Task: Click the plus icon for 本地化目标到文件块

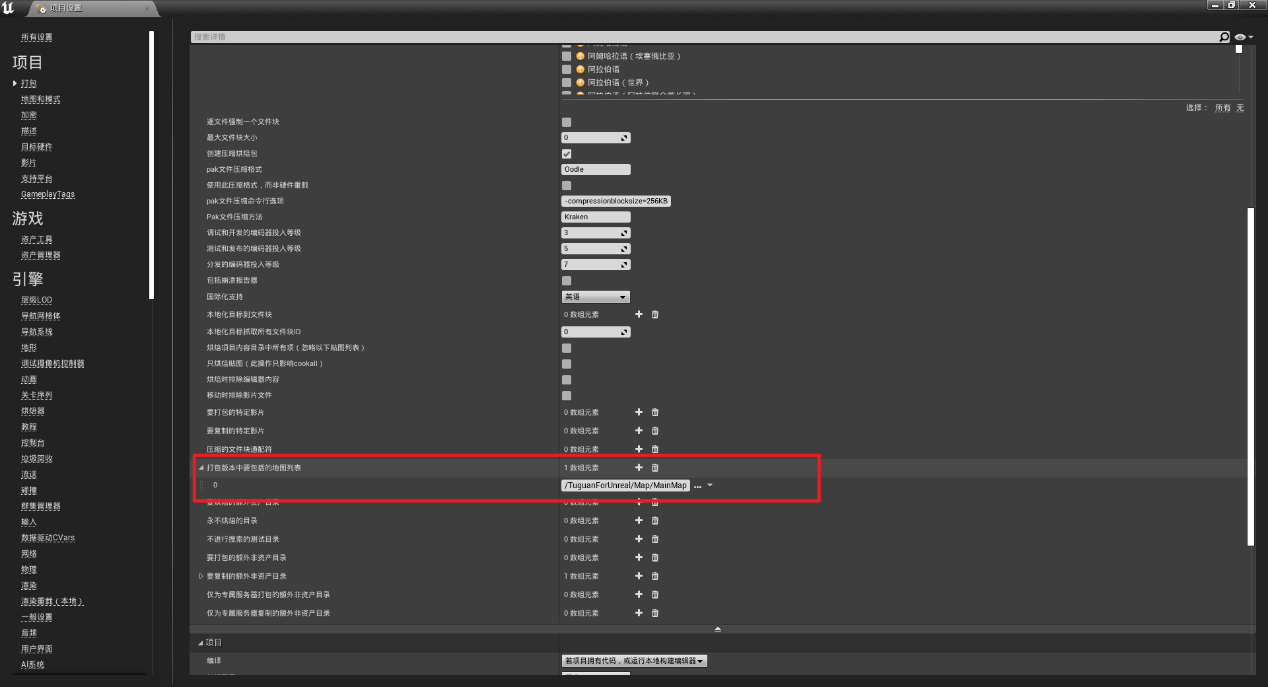Action: point(639,314)
